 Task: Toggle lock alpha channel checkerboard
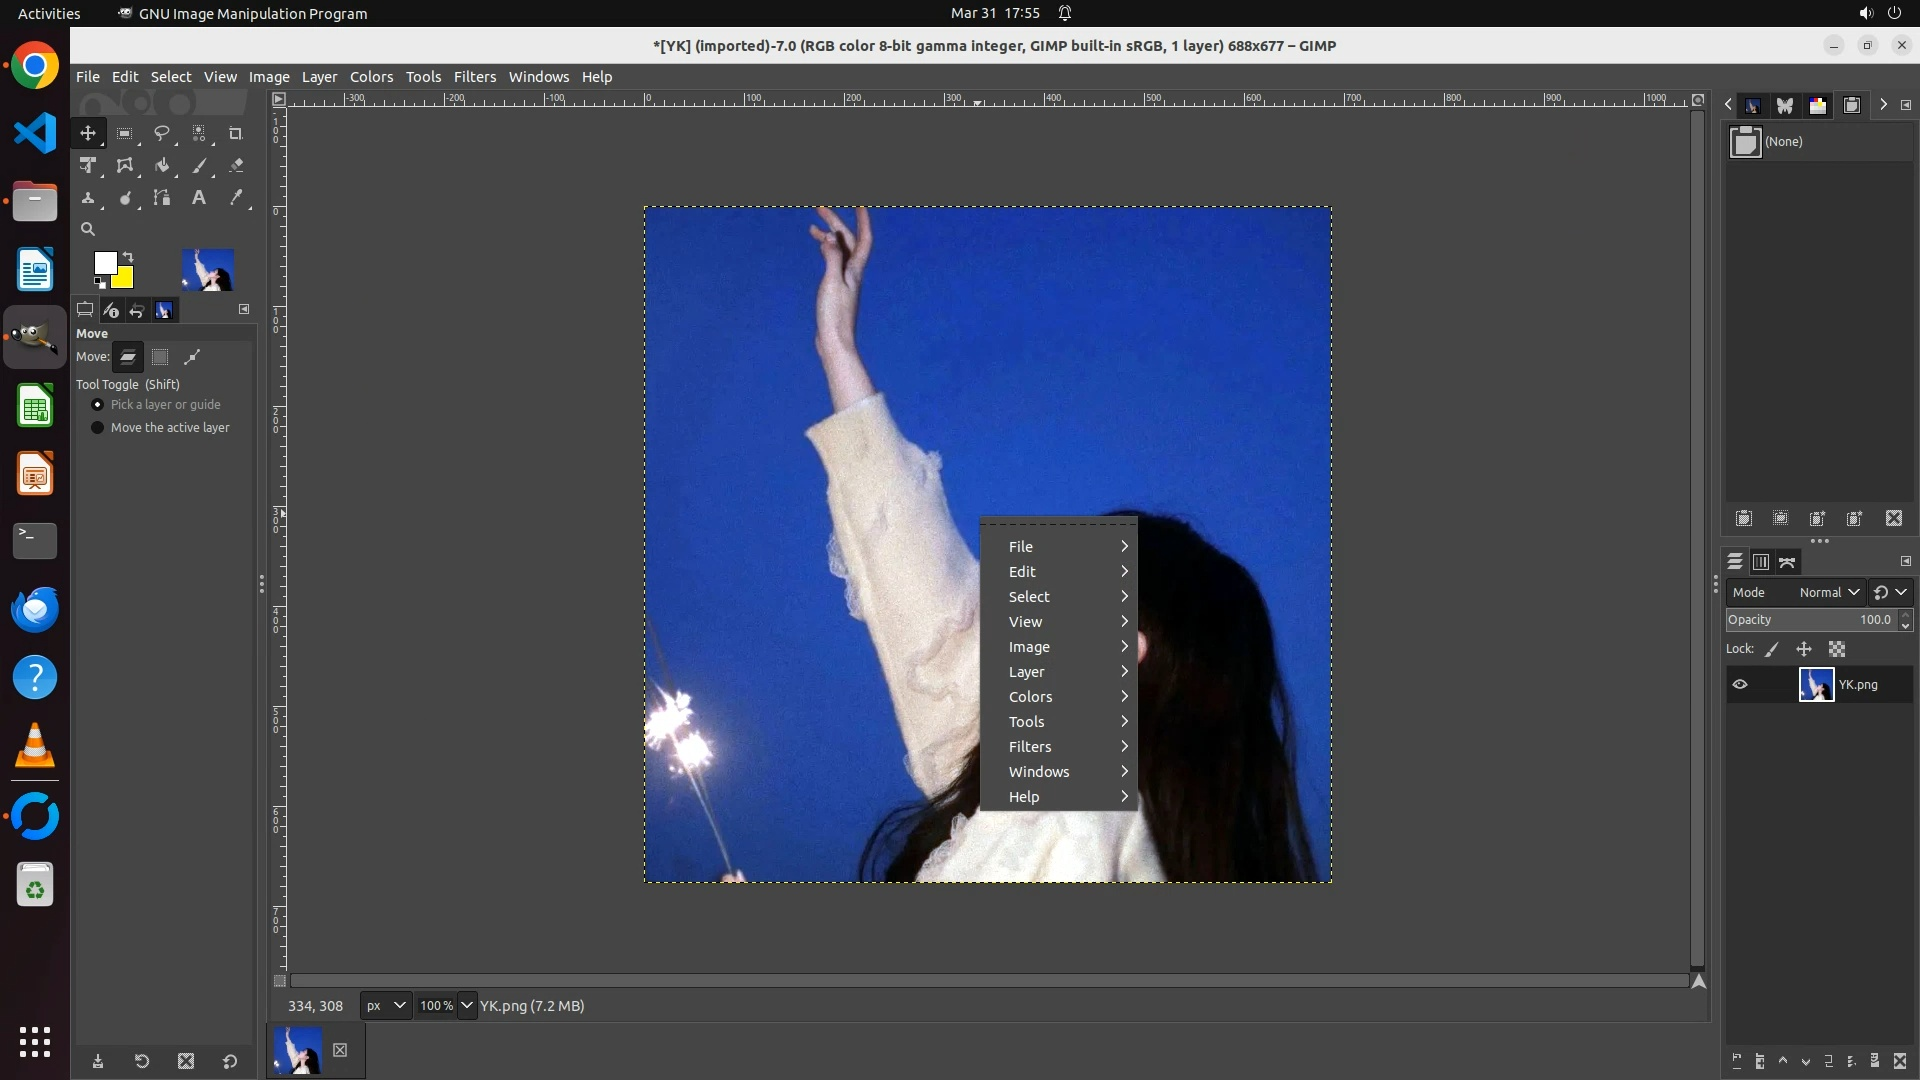(x=1837, y=650)
